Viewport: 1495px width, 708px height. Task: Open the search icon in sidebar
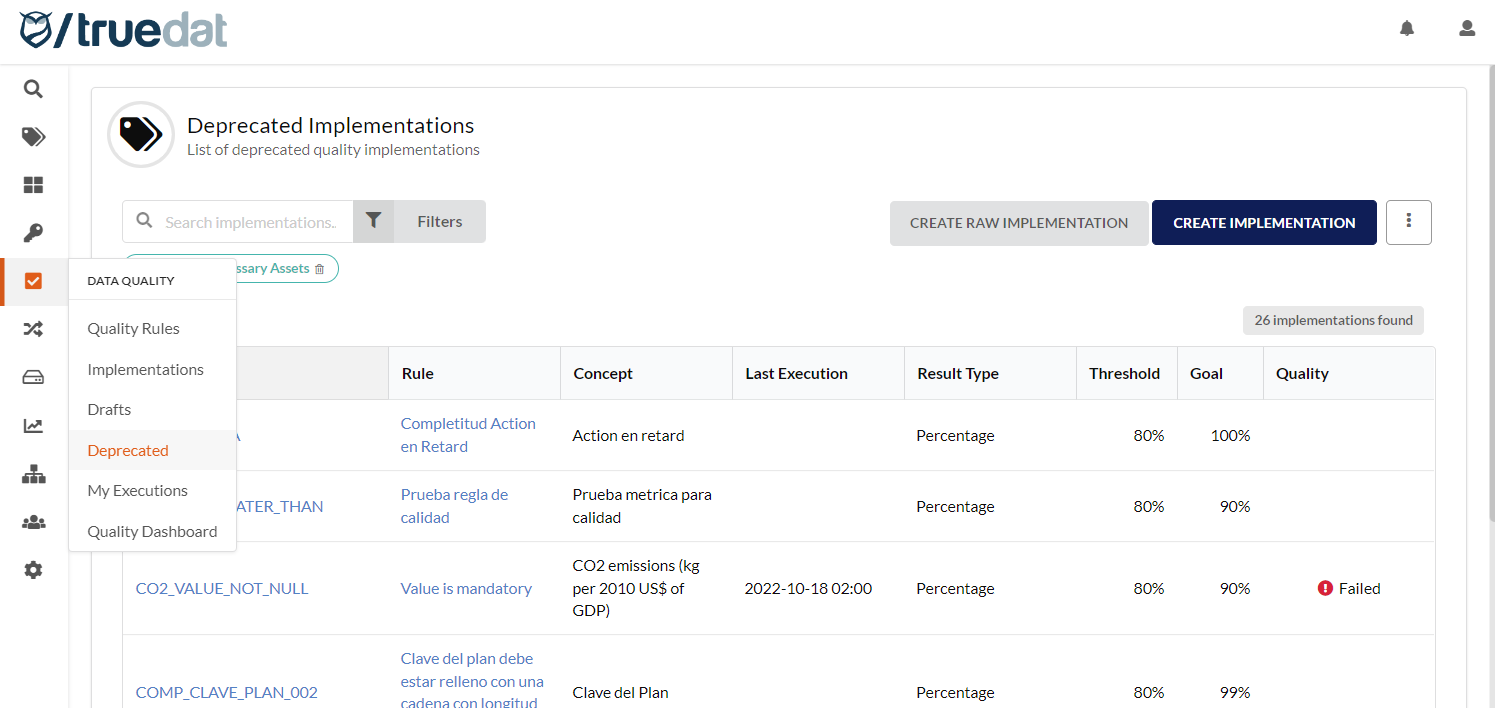click(x=33, y=89)
